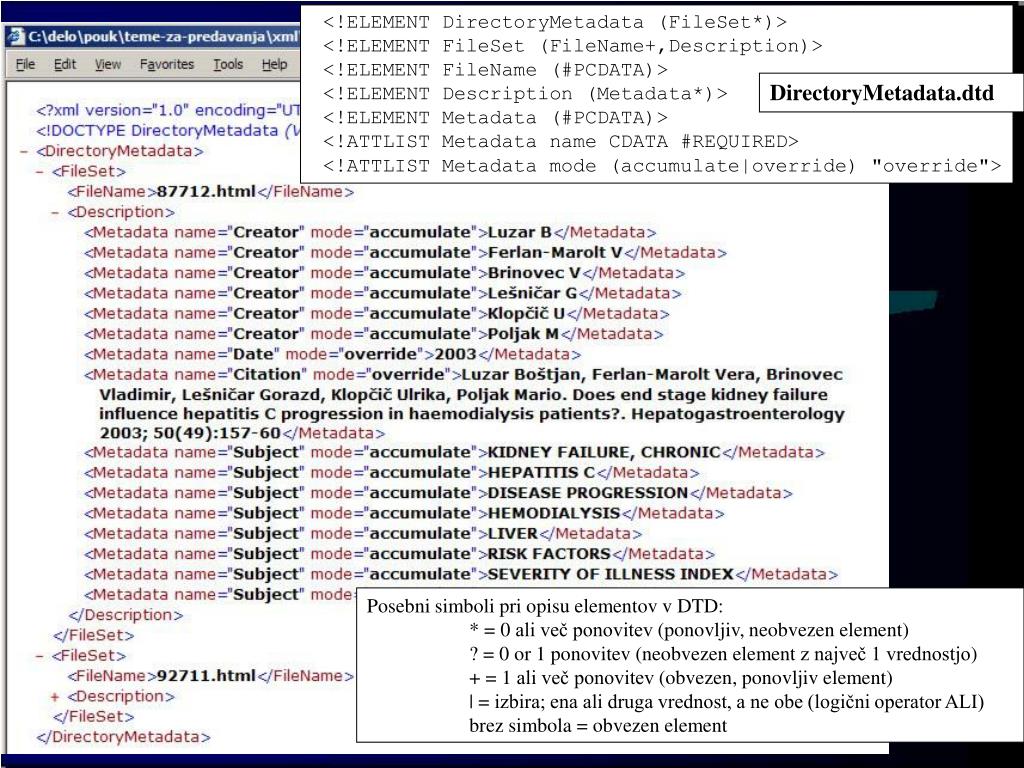Click the Subject RISK FACTORS

(x=549, y=553)
